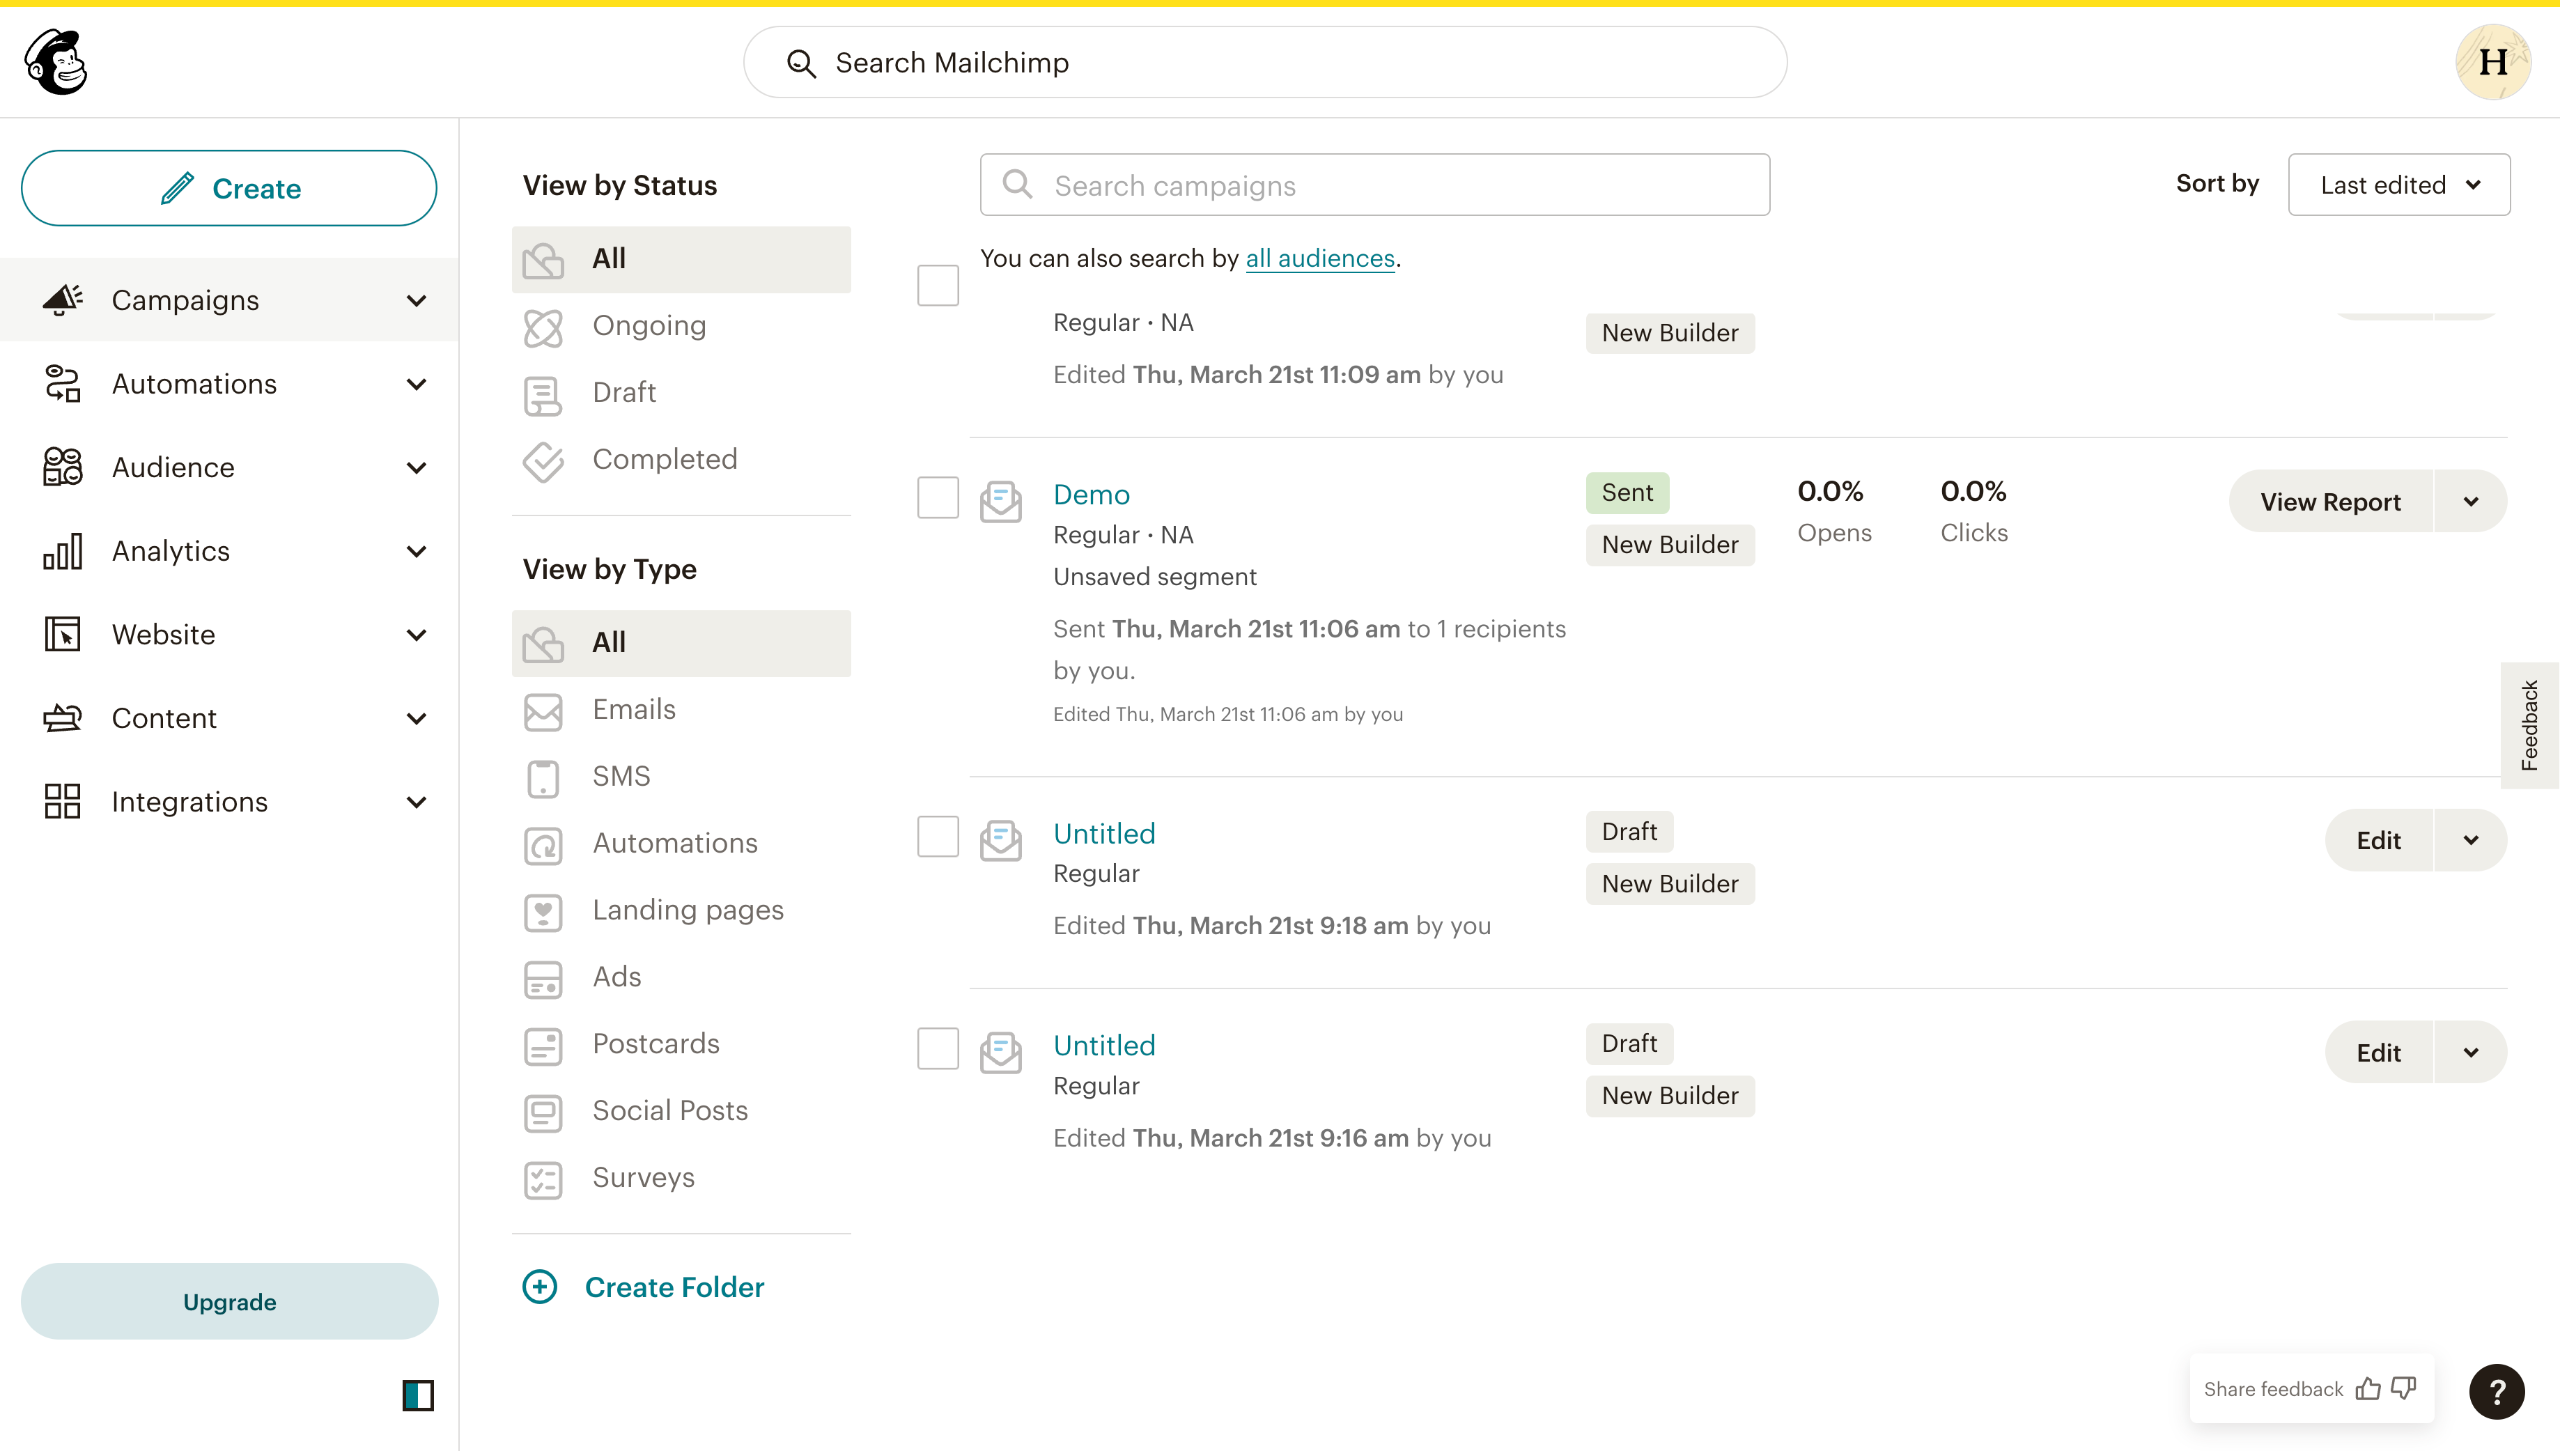Image resolution: width=2560 pixels, height=1451 pixels.
Task: Click the Audience sidebar icon
Action: (62, 466)
